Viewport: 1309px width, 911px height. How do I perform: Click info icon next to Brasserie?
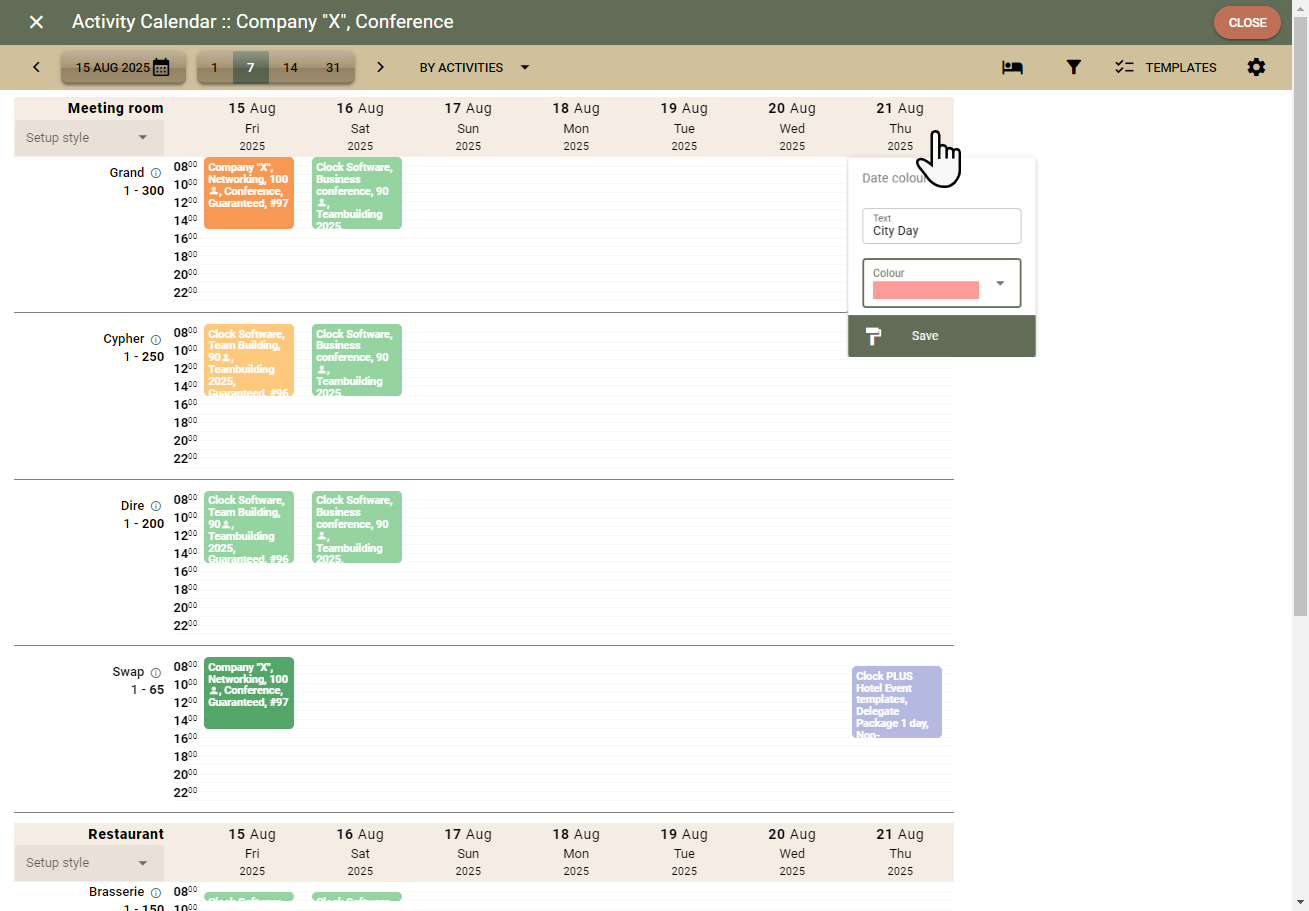click(x=155, y=892)
